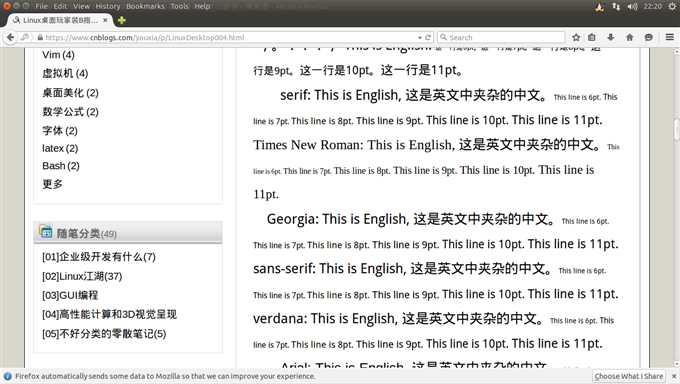Image resolution: width=680 pixels, height=384 pixels.
Task: Open the chat/Hello speech bubble icon
Action: point(648,37)
